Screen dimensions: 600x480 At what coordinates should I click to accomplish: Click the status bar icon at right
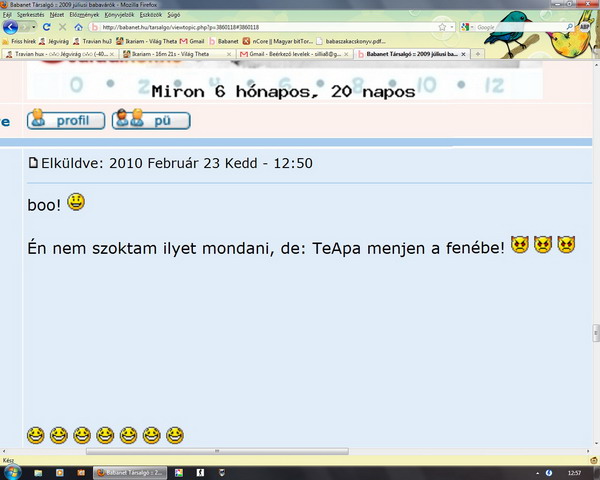(x=594, y=460)
